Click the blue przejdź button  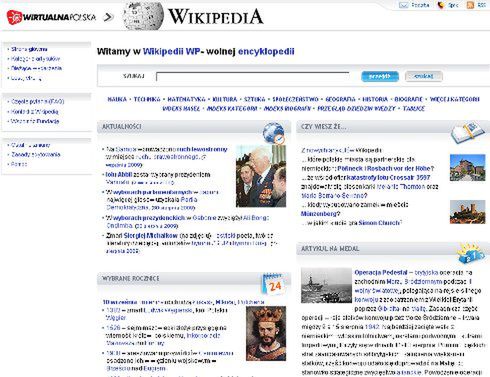point(380,76)
